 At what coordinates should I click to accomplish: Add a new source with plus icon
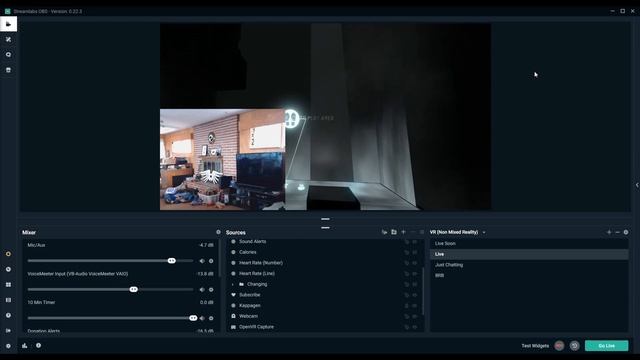[x=403, y=232]
